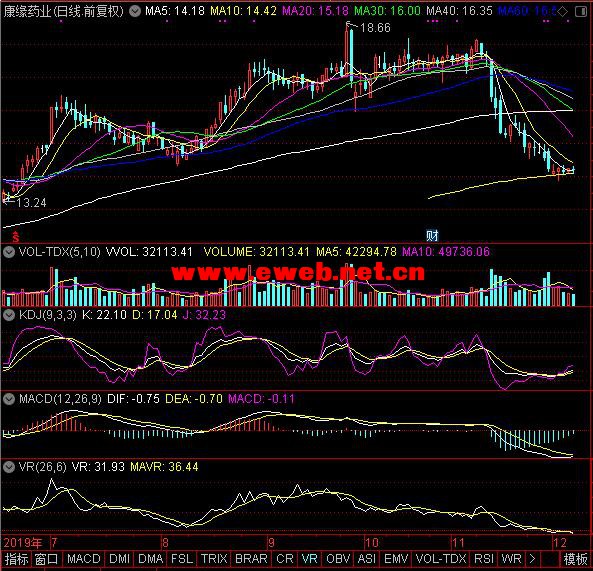This screenshot has height=571, width=593.
Task: Switch to the DMI indicator tab
Action: tap(119, 559)
